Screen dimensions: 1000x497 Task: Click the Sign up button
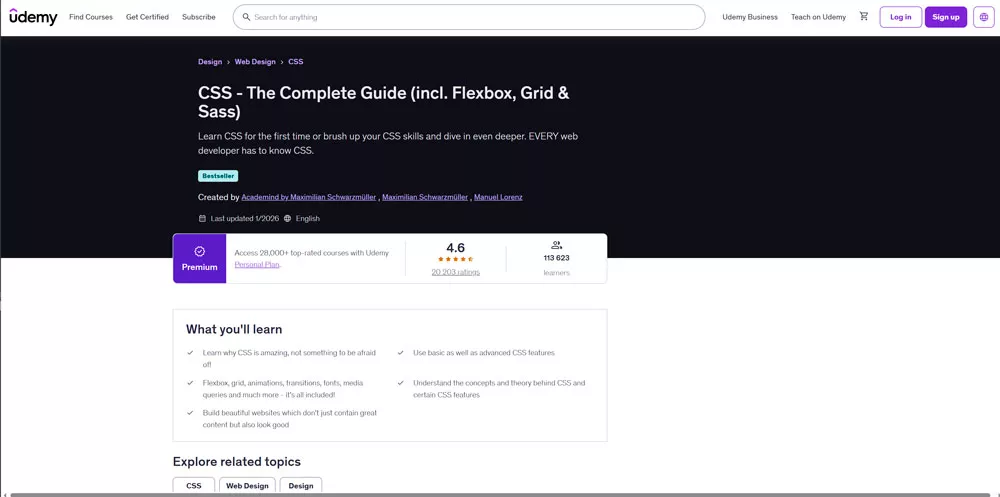946,17
